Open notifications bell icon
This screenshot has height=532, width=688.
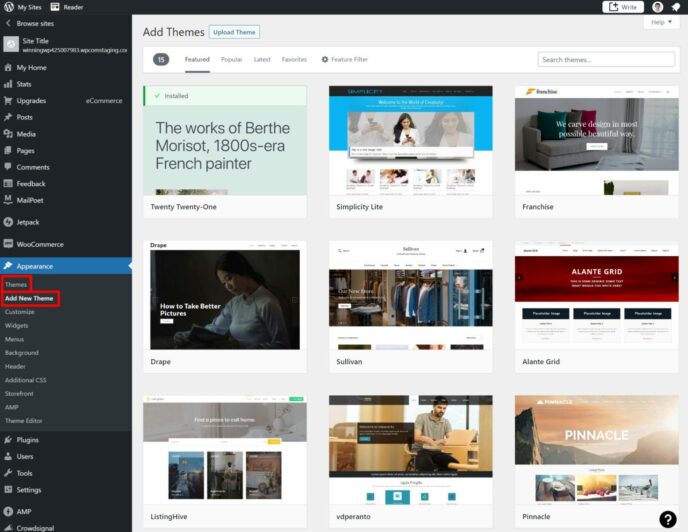pos(676,7)
